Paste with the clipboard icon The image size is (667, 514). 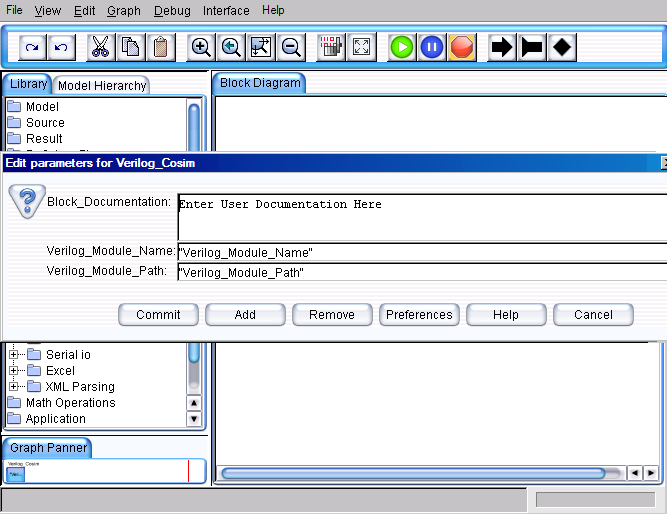[160, 47]
